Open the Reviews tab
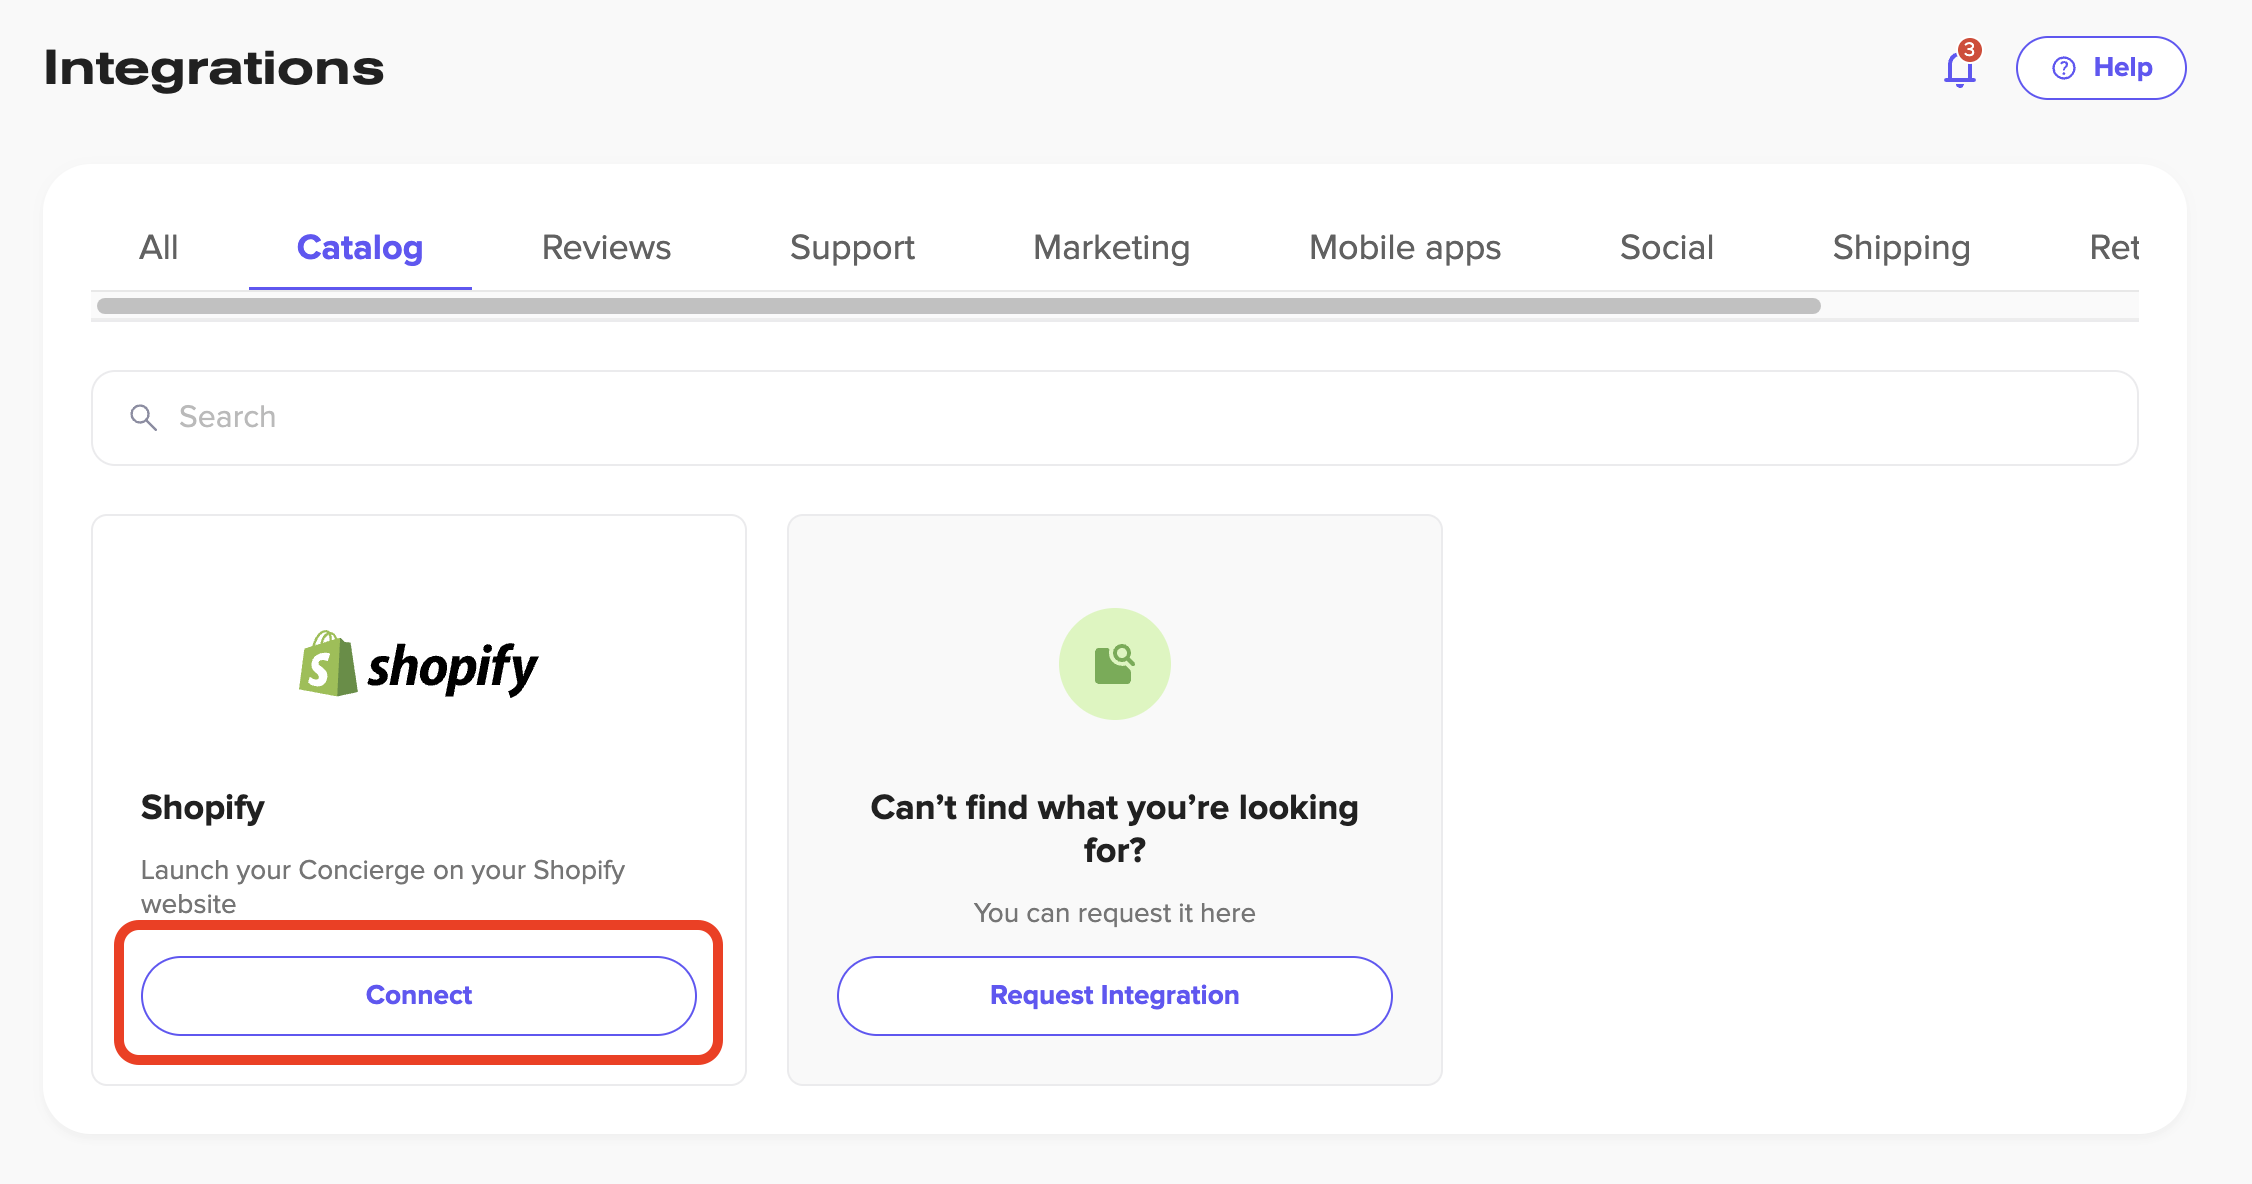This screenshot has width=2252, height=1184. coord(606,247)
